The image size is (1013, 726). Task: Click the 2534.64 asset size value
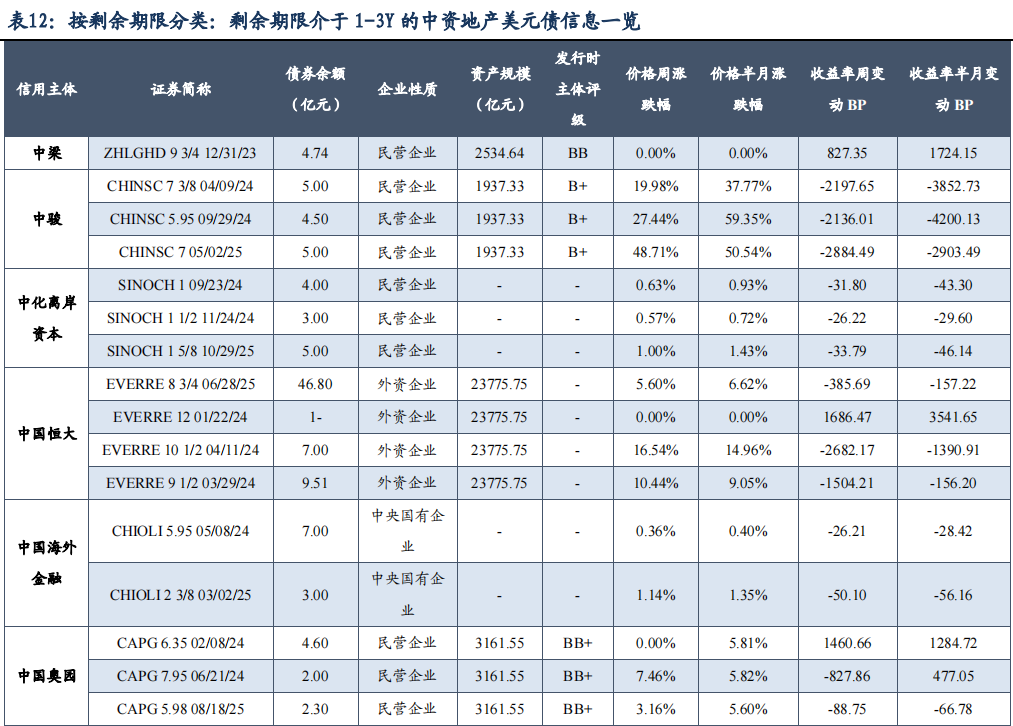pyautogui.click(x=499, y=153)
